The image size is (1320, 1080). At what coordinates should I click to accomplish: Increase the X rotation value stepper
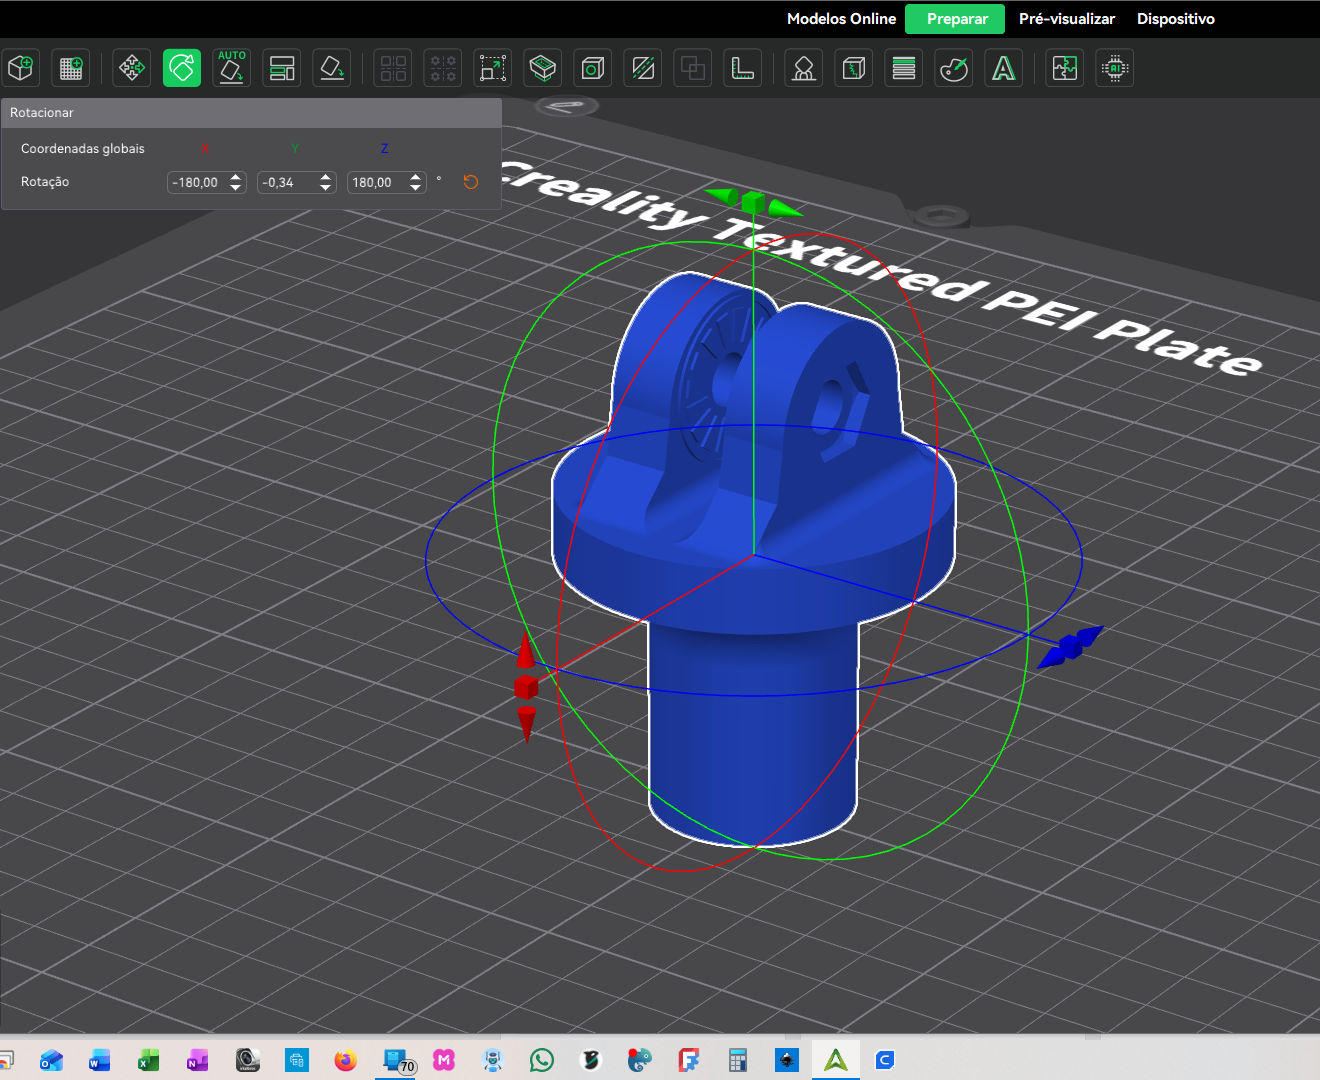(236, 177)
